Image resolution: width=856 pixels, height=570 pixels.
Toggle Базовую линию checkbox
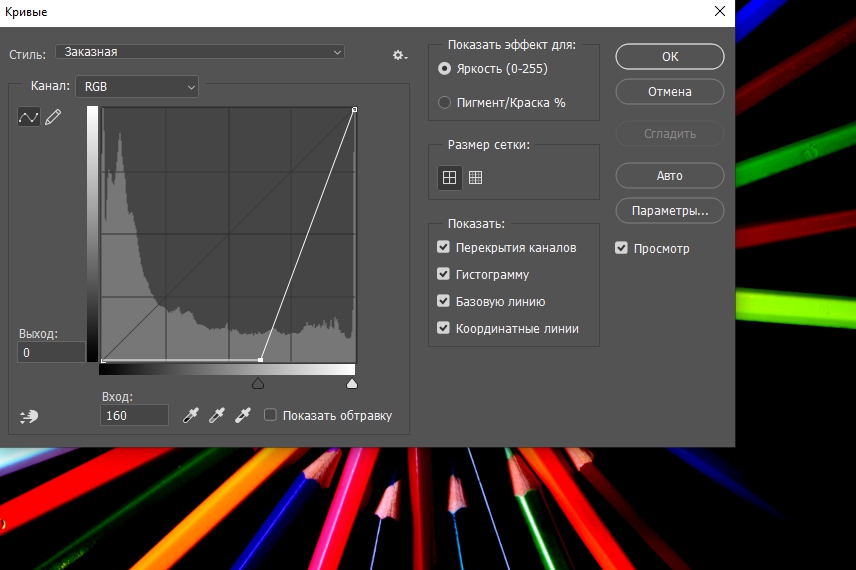click(x=443, y=301)
